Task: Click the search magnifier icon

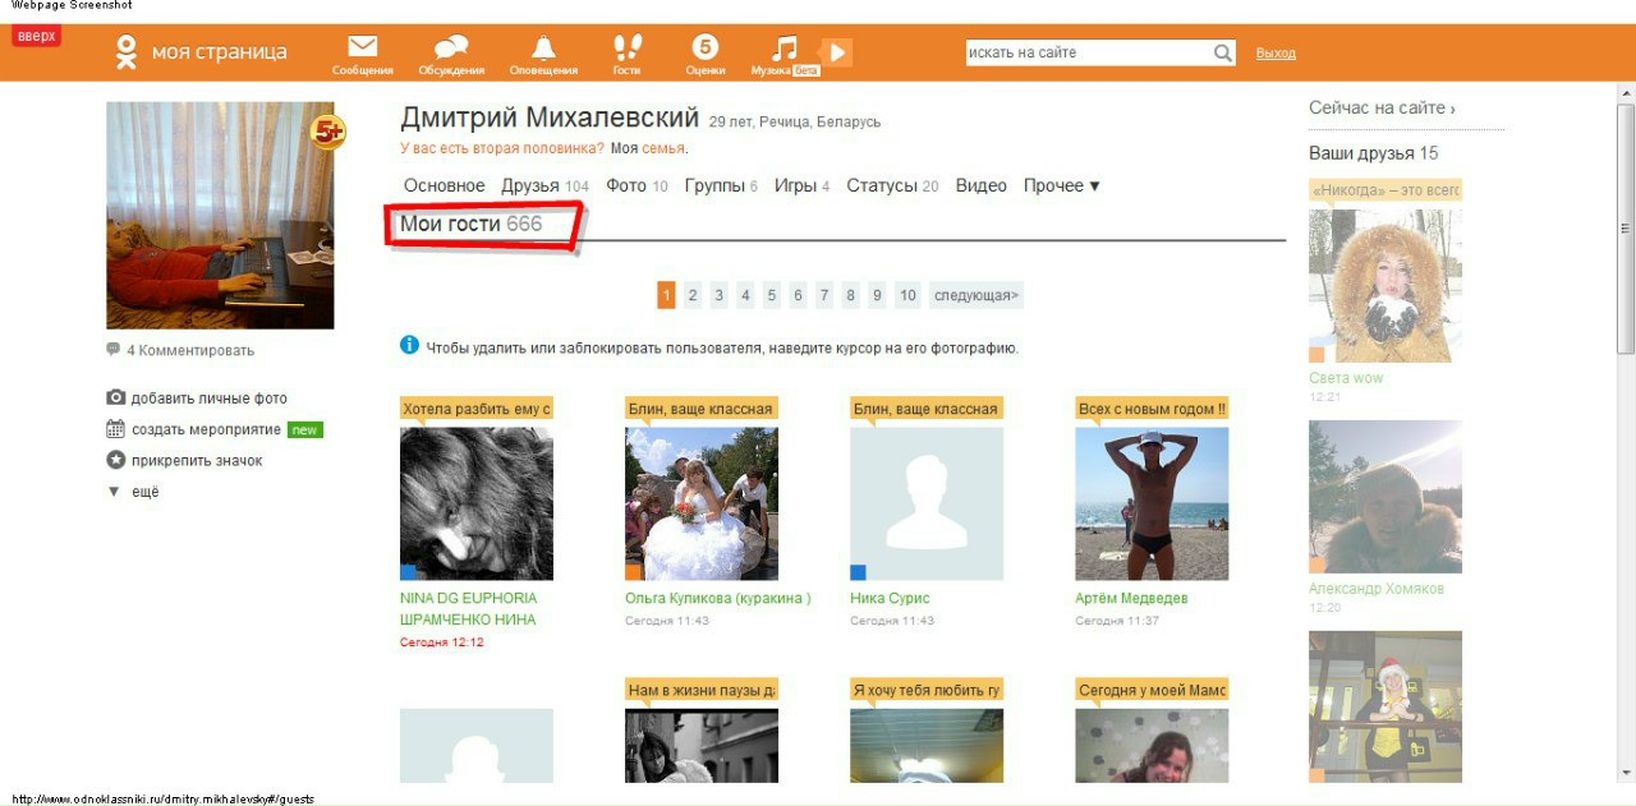Action: point(1223,53)
